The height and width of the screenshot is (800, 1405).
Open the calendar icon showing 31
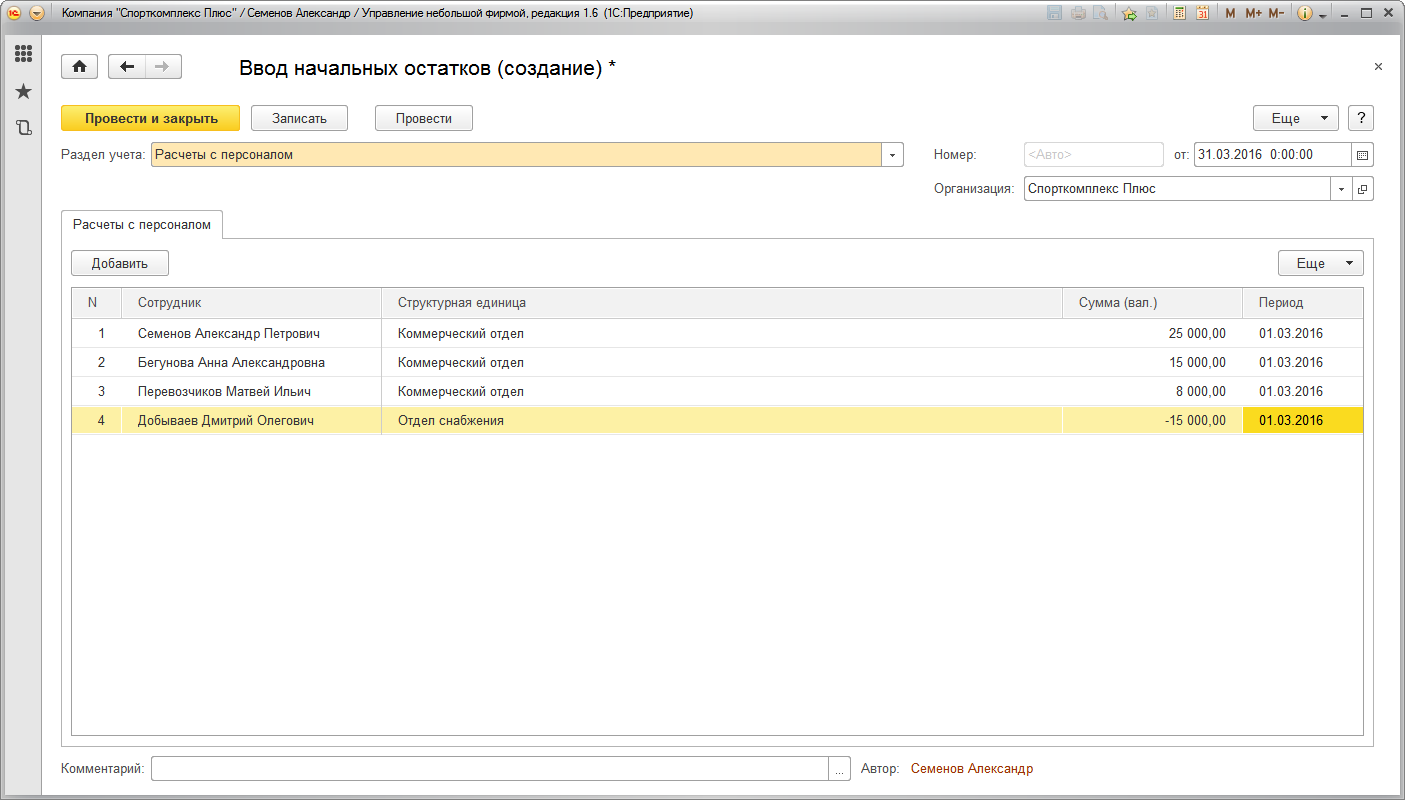pyautogui.click(x=1202, y=13)
